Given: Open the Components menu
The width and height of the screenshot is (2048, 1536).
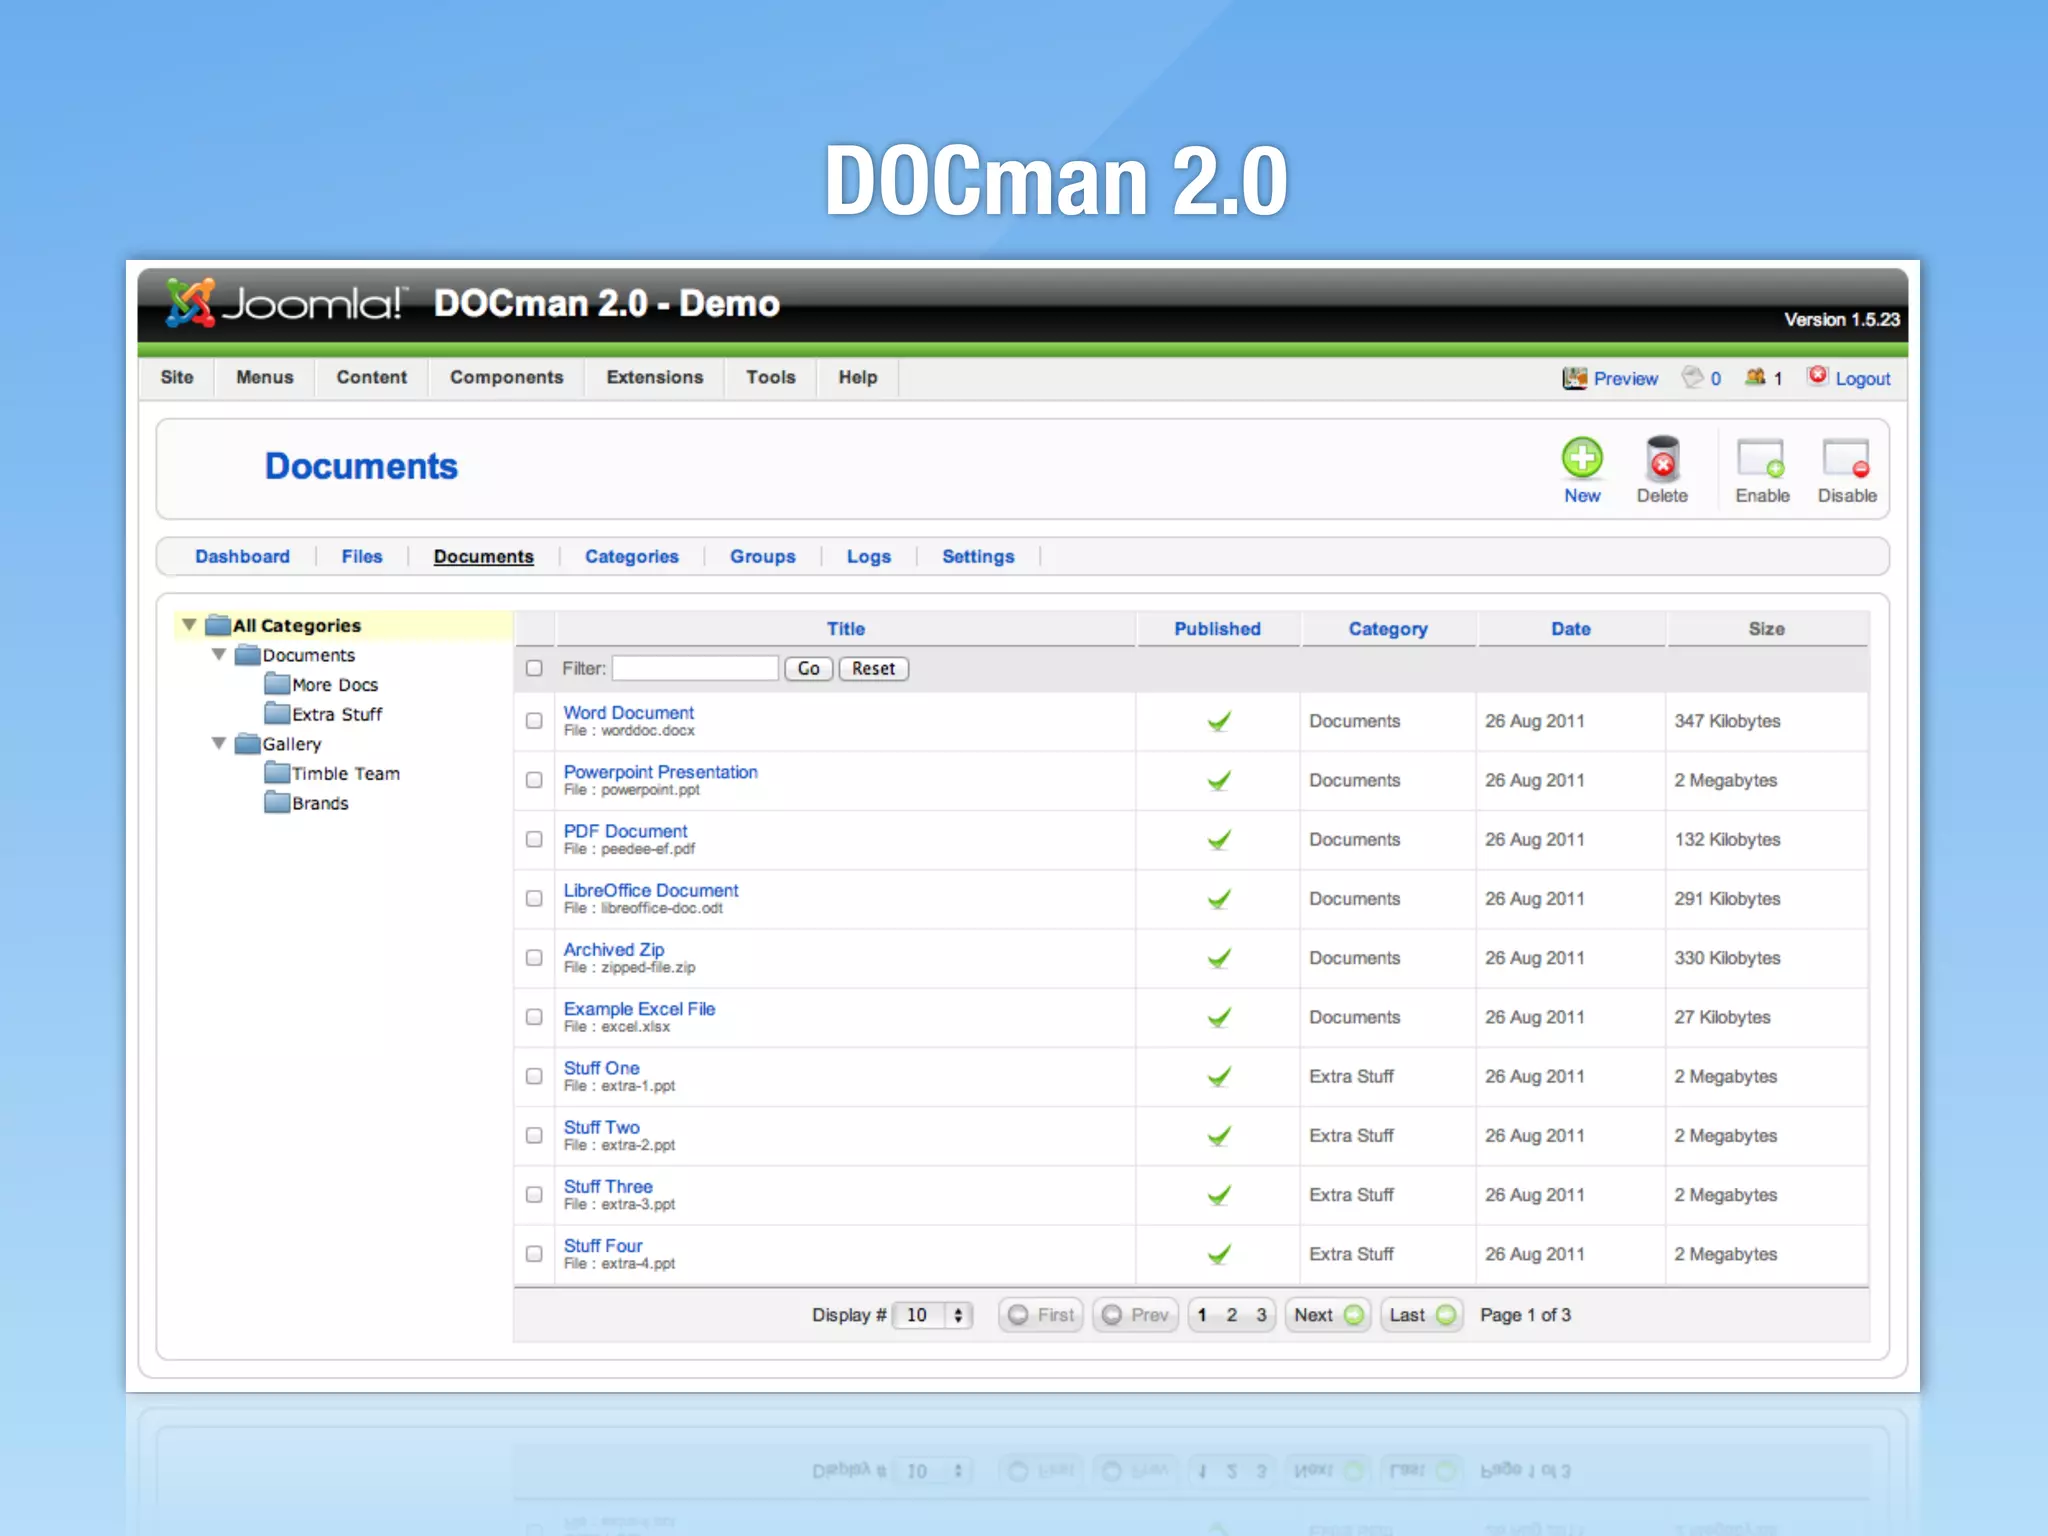Looking at the screenshot, I should click(506, 377).
